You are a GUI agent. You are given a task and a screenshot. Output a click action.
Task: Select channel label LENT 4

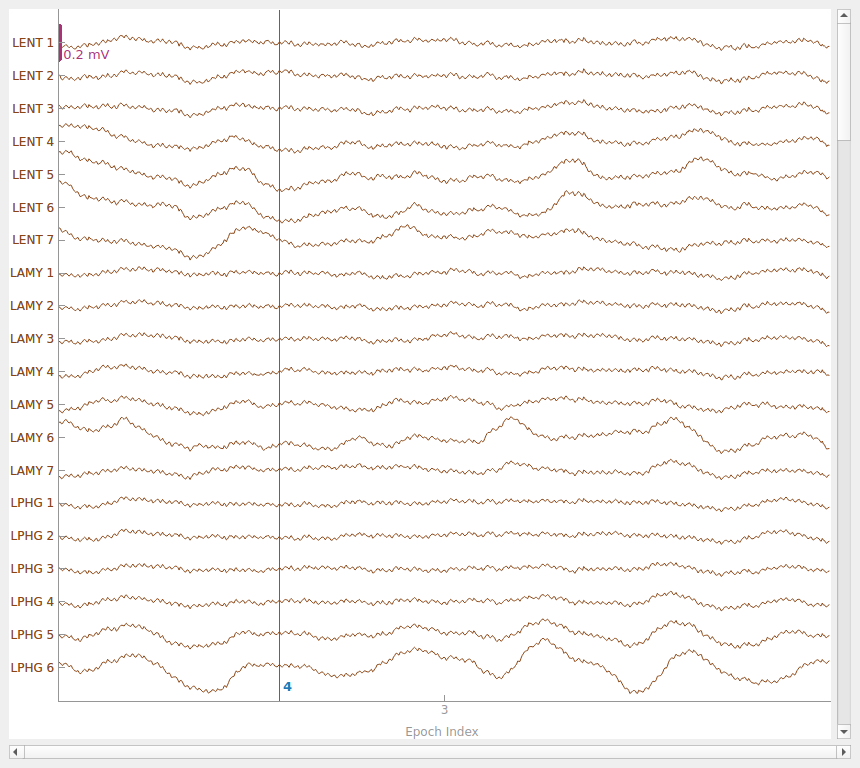tap(33, 142)
